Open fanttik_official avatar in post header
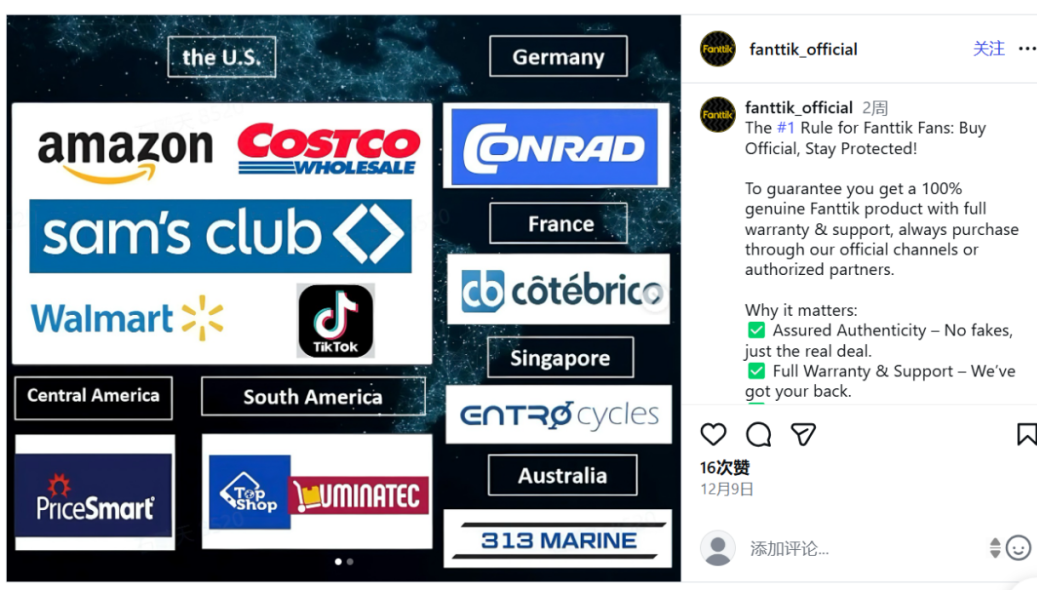The image size is (1037, 590). pyautogui.click(x=718, y=49)
